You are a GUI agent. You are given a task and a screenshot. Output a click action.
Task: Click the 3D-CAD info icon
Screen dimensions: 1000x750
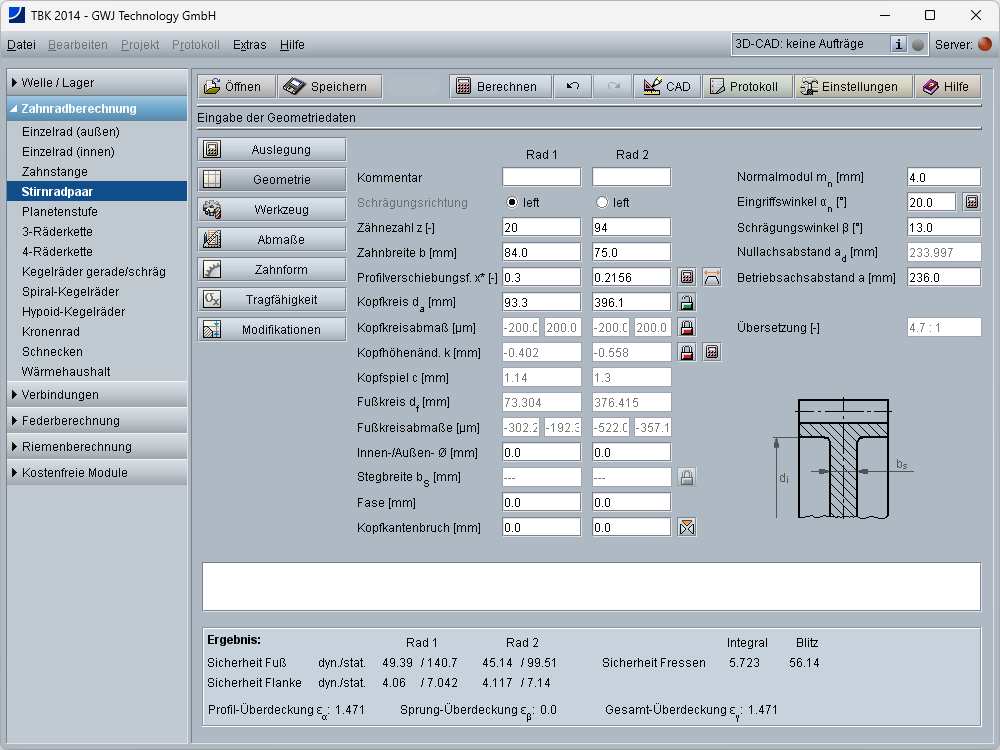tap(898, 44)
